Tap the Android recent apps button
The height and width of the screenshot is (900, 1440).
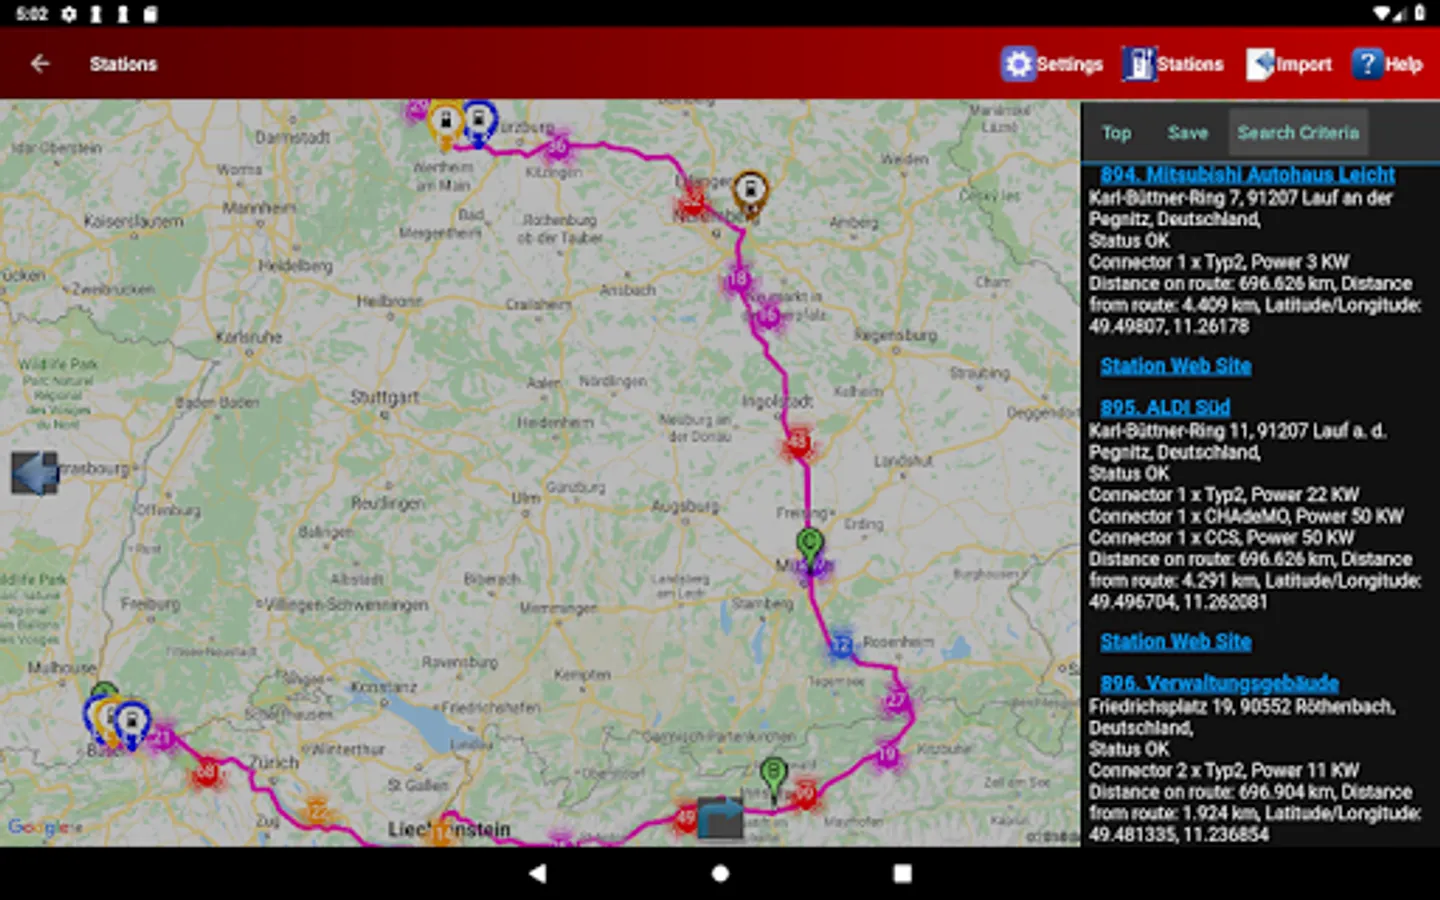[902, 873]
